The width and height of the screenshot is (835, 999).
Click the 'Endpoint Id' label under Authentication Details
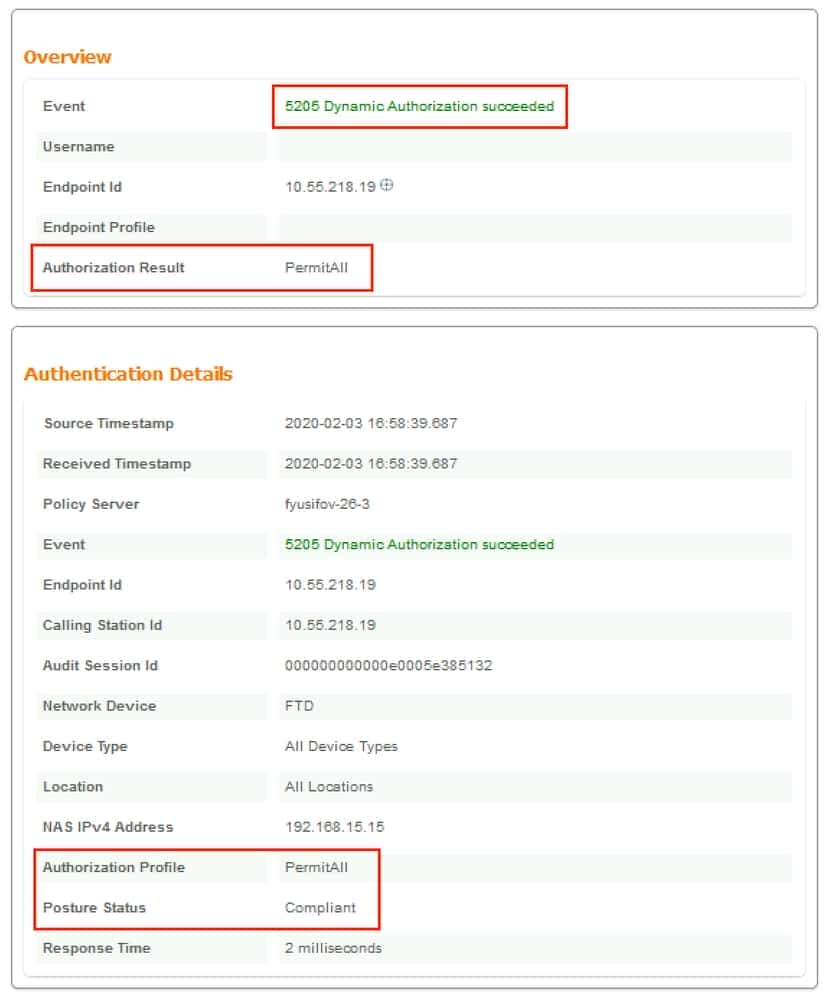pyautogui.click(x=82, y=585)
